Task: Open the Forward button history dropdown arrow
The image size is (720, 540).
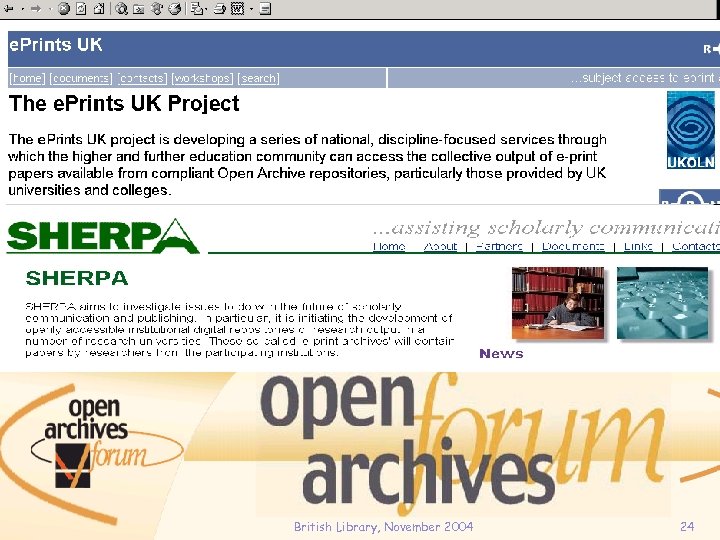Action: pos(50,9)
